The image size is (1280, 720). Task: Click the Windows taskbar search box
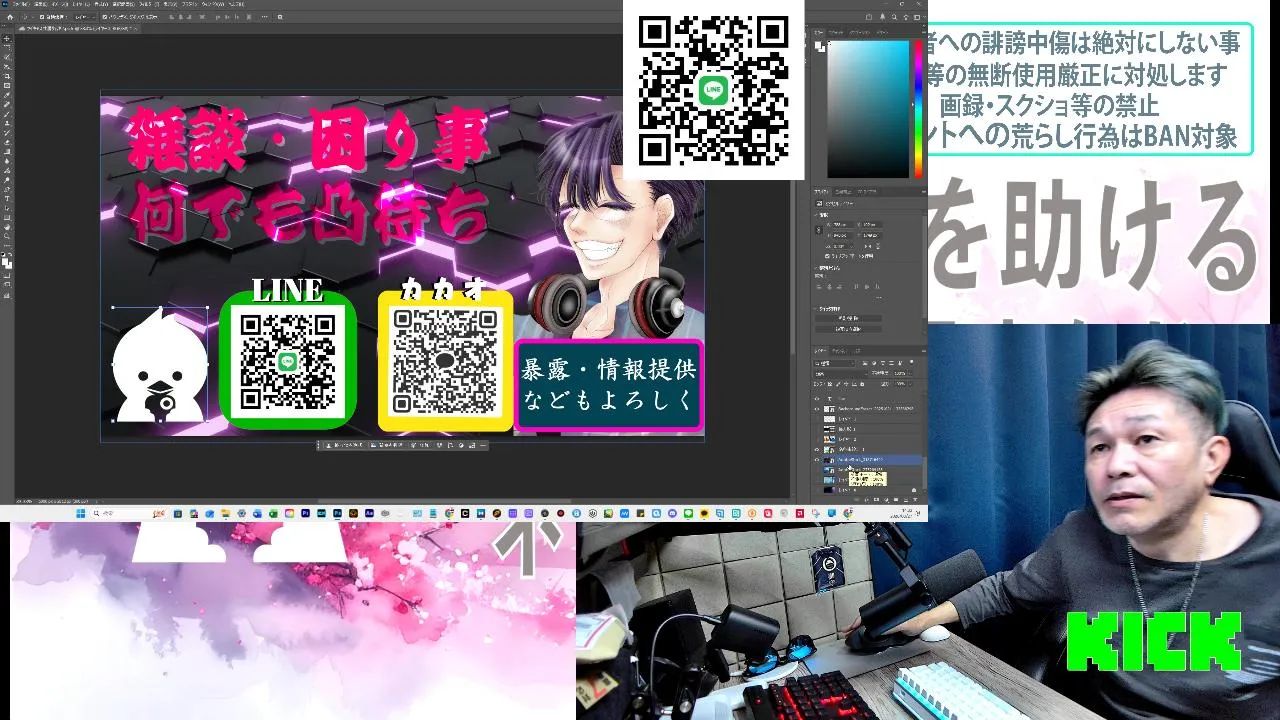129,513
